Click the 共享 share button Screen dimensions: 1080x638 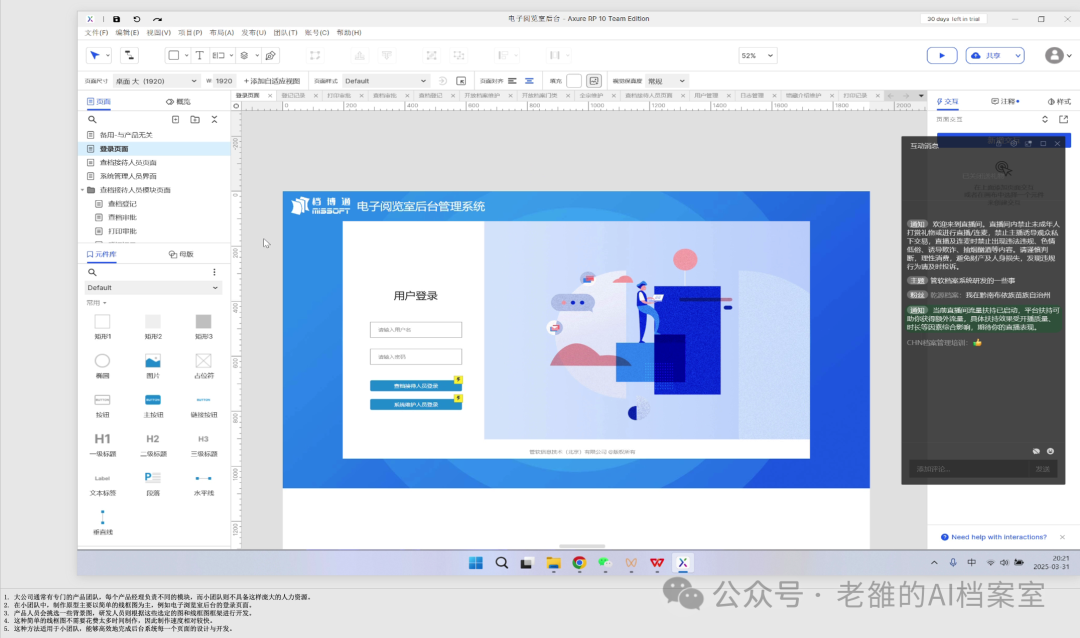(x=995, y=55)
